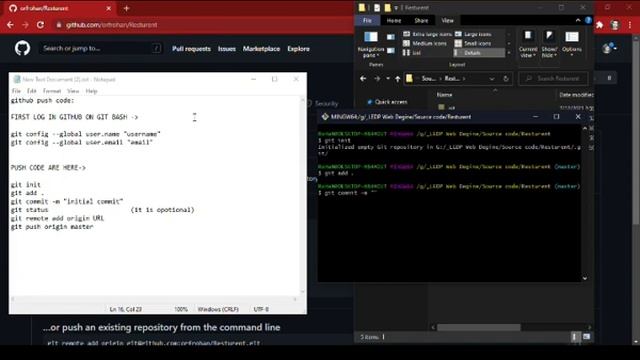
Task: Open Chrome three-dot menu
Action: click(630, 25)
